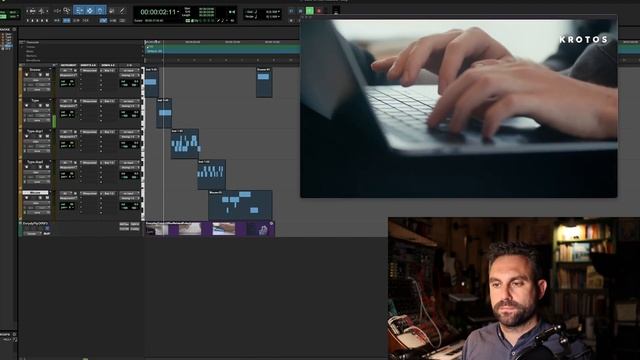Select the MIDI clip on the Type track
Image resolution: width=640 pixels, height=360 pixels.
[x=164, y=113]
